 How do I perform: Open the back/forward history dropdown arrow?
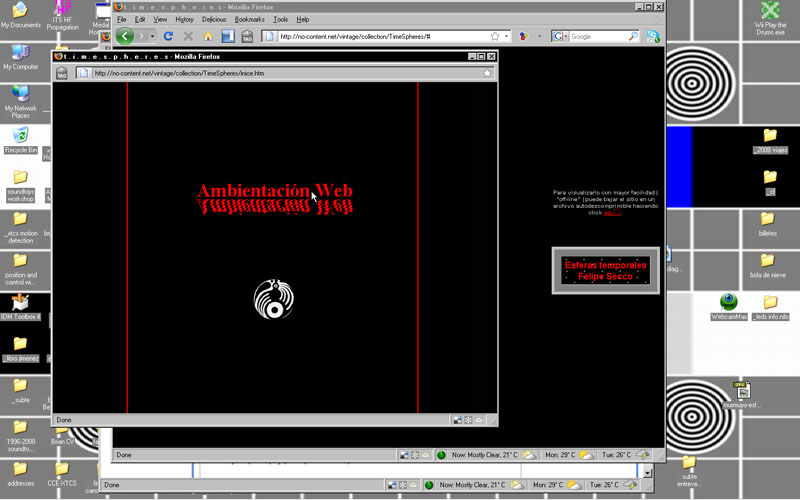pyautogui.click(x=152, y=37)
